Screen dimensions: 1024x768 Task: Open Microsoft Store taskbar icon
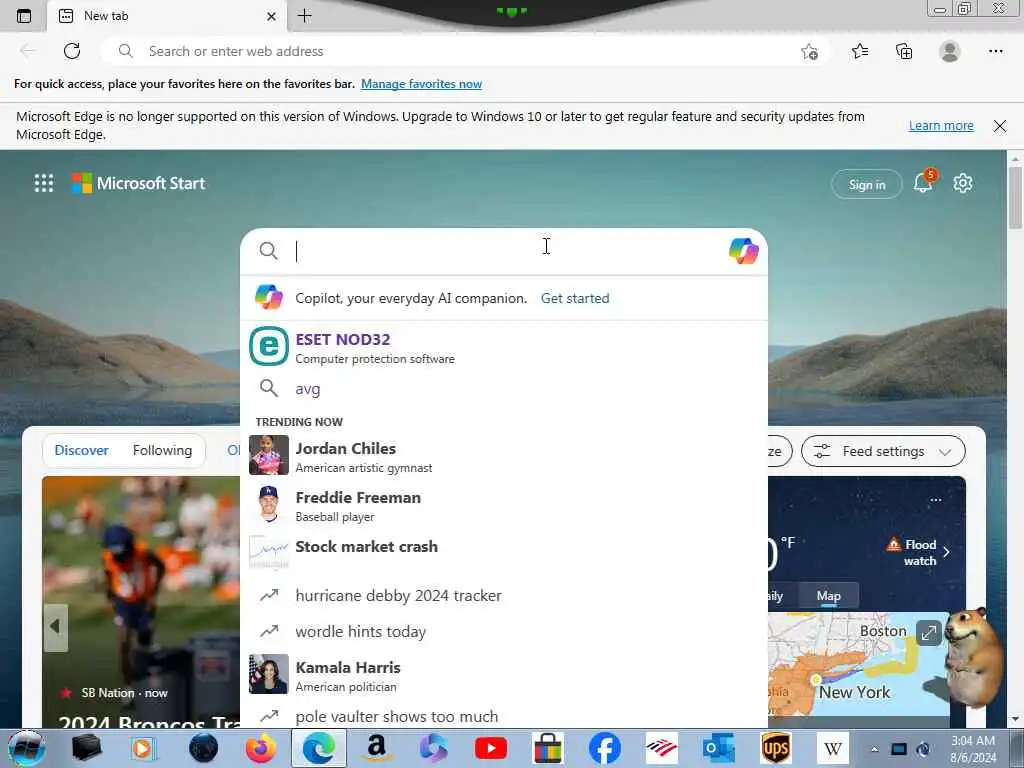coord(547,748)
